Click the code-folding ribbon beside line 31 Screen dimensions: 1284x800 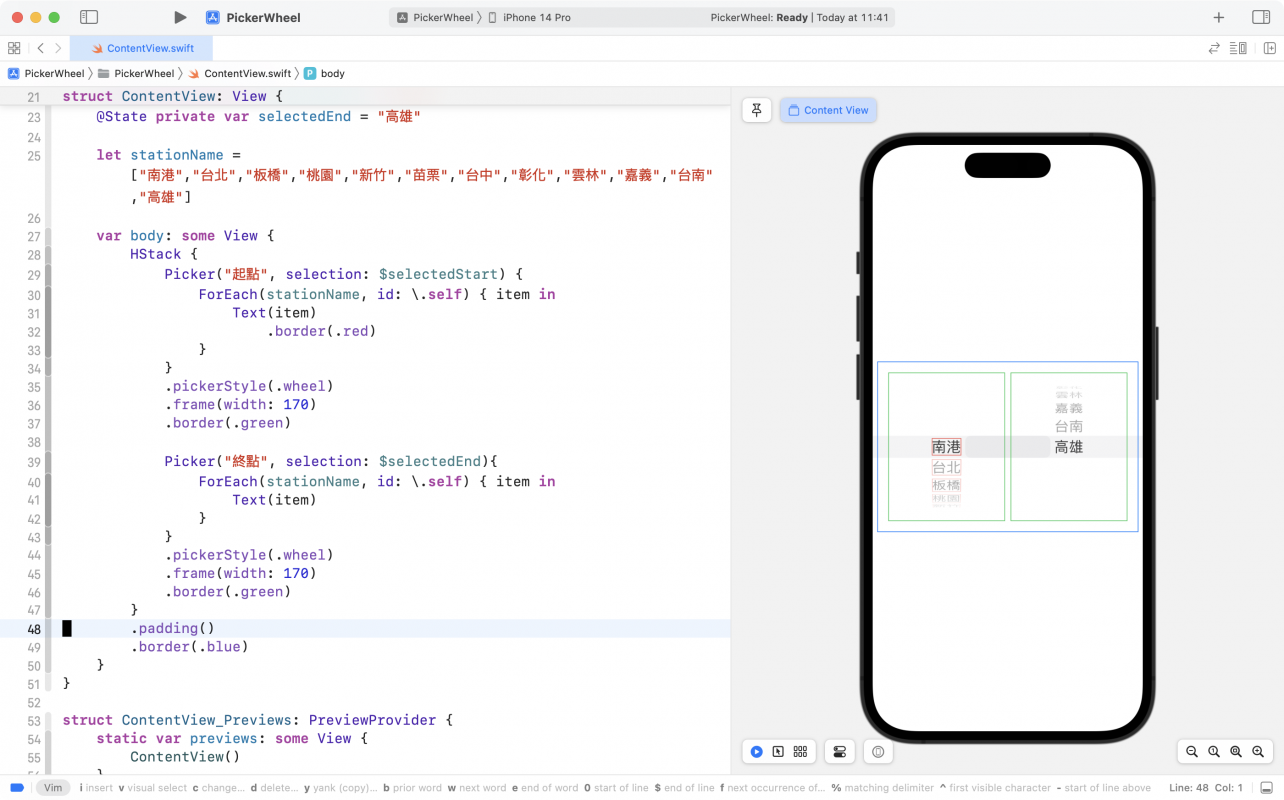pyautogui.click(x=48, y=313)
